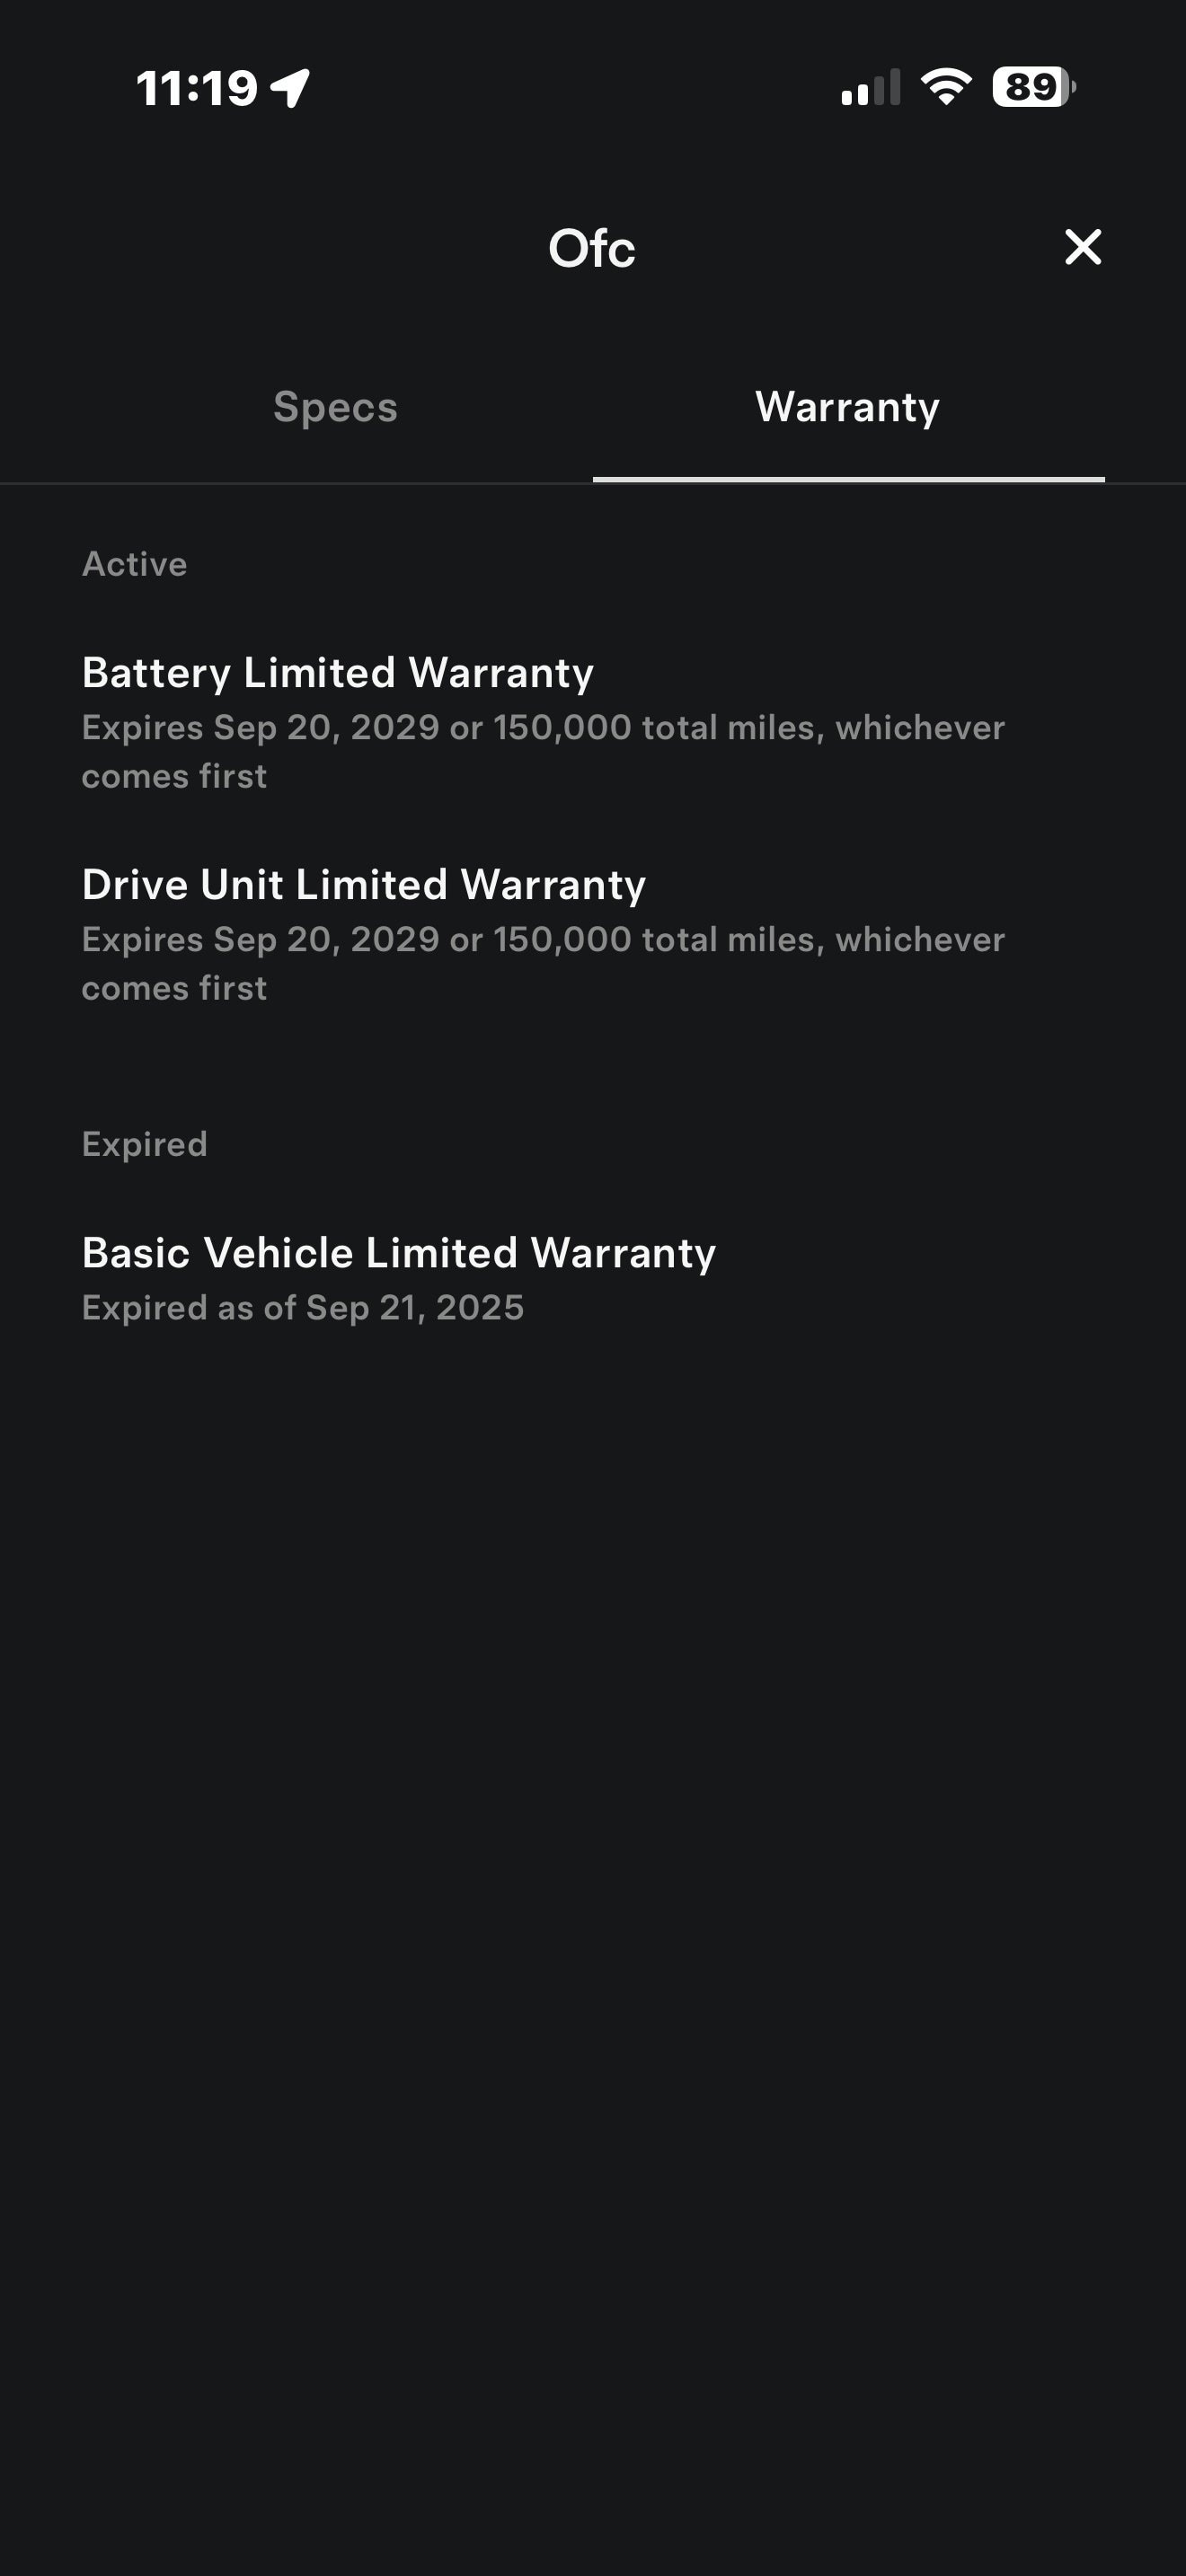Tap the 'Expired as of Sep 21, 2025' text
This screenshot has height=2576, width=1186.
tap(303, 1308)
